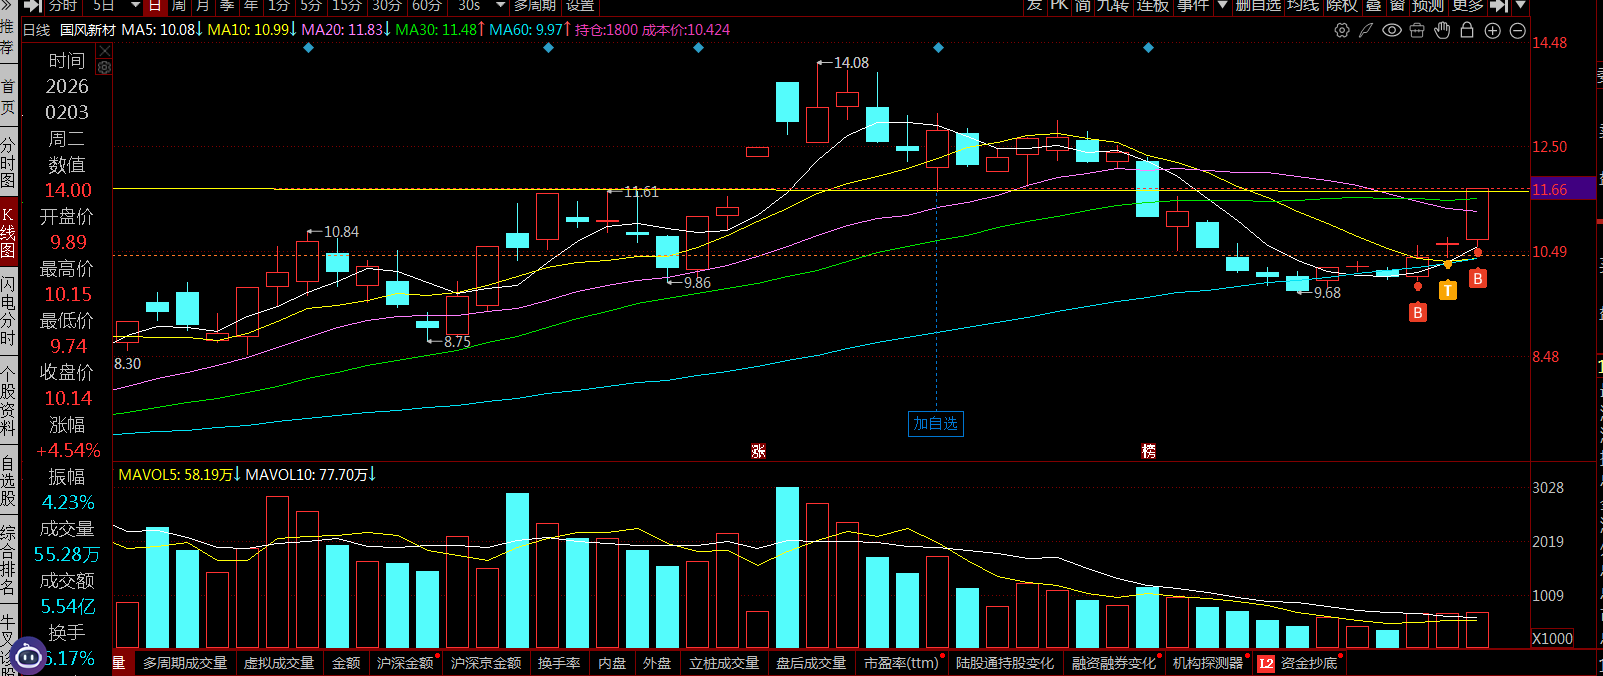1603x676 pixels.
Task: Click the 涨 event marker on time axis
Action: [758, 451]
